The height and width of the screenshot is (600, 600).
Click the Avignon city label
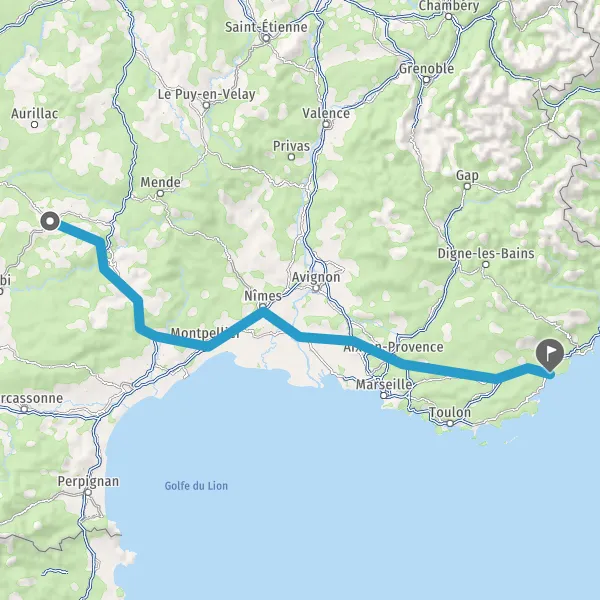point(316,277)
